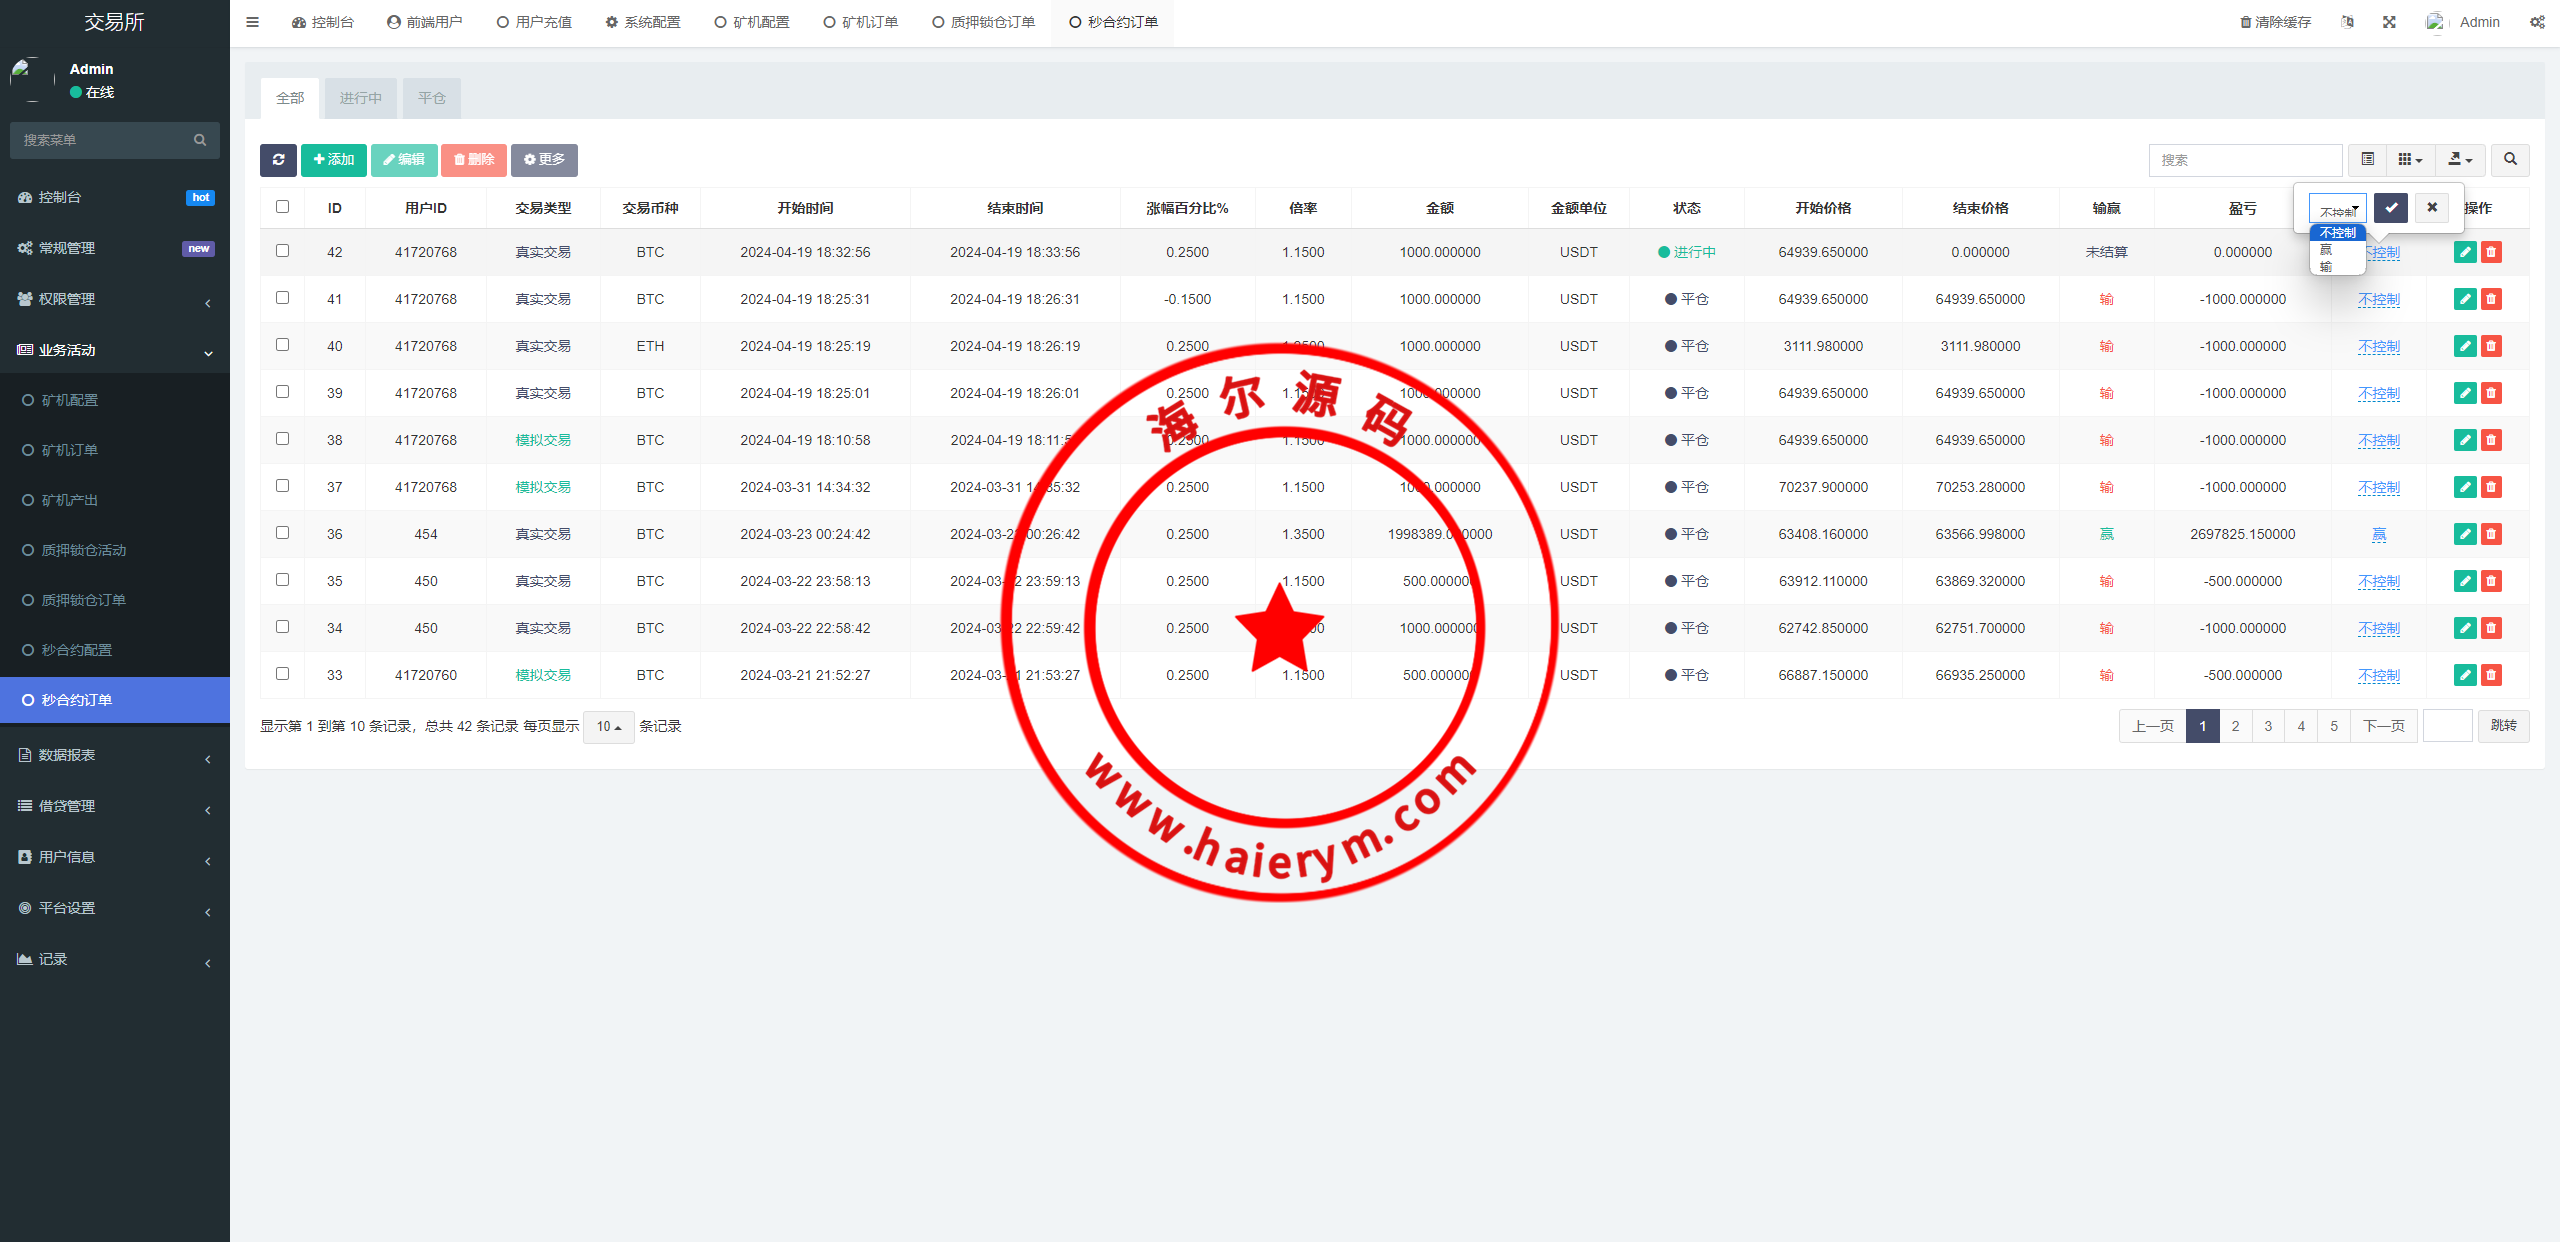
Task: Check the select-all checkbox in the table header
Action: pos(282,207)
